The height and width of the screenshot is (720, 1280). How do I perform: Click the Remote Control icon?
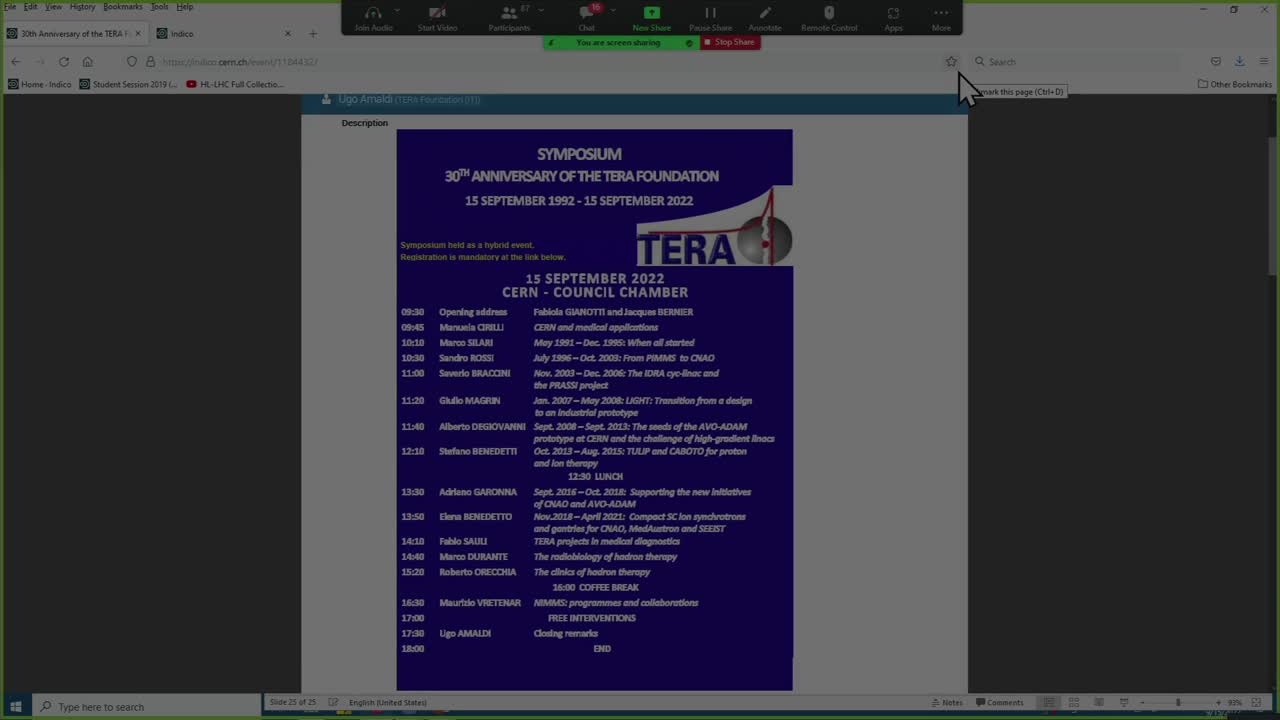829,18
